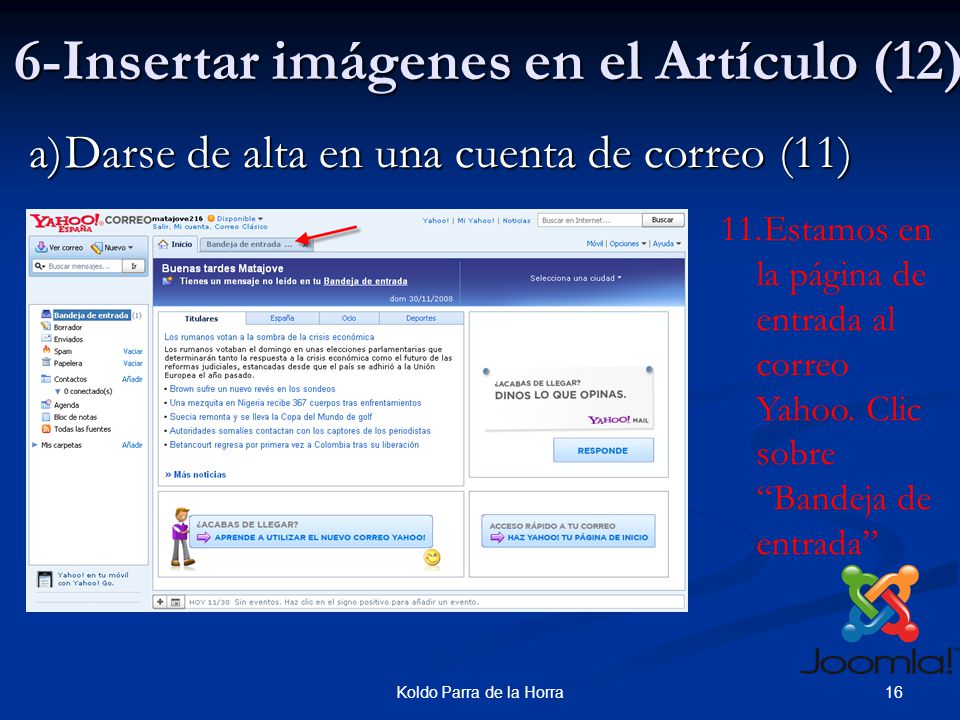Open headline Suecia remonta Copa del Mundo de golf
The height and width of the screenshot is (720, 960).
tap(271, 417)
